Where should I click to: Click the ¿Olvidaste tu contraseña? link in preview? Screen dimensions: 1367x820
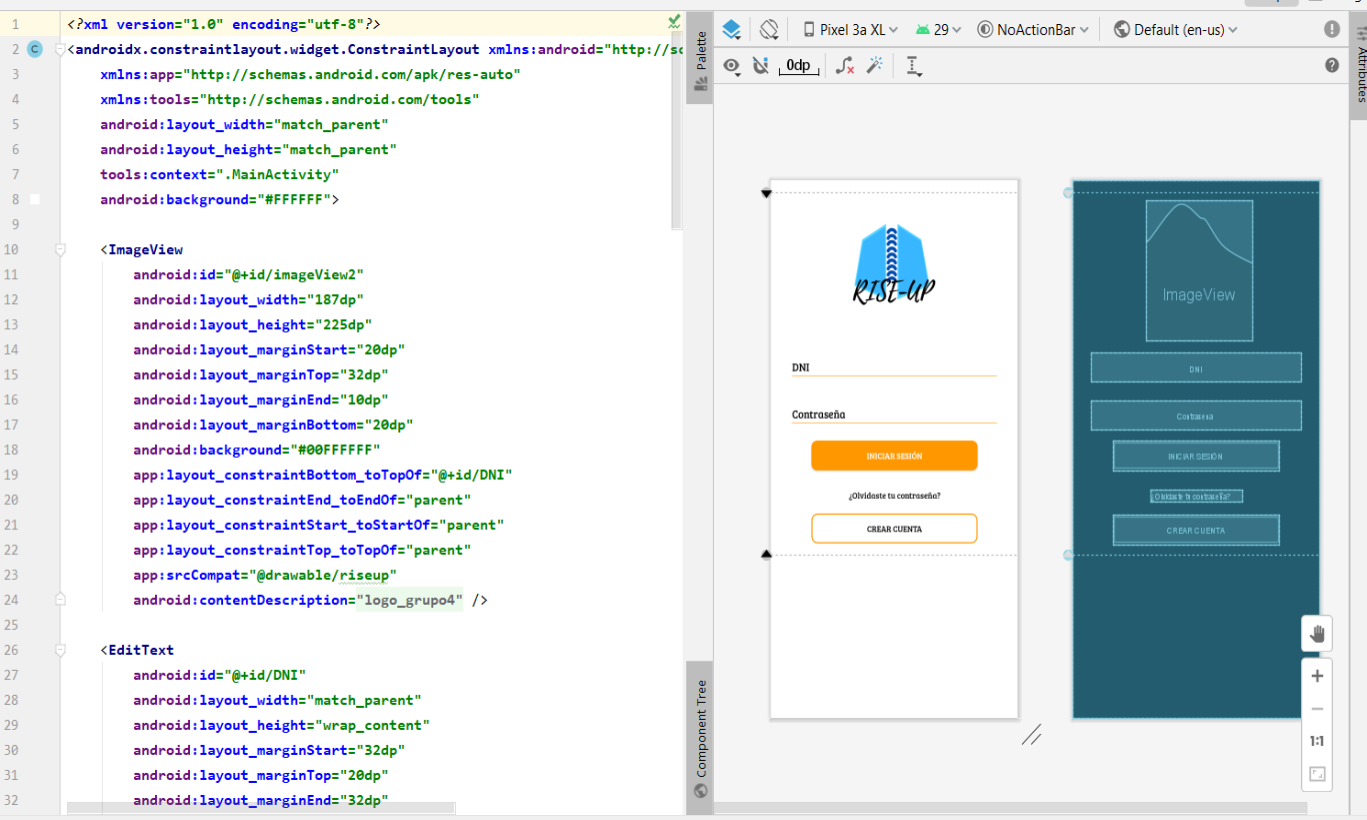click(894, 496)
